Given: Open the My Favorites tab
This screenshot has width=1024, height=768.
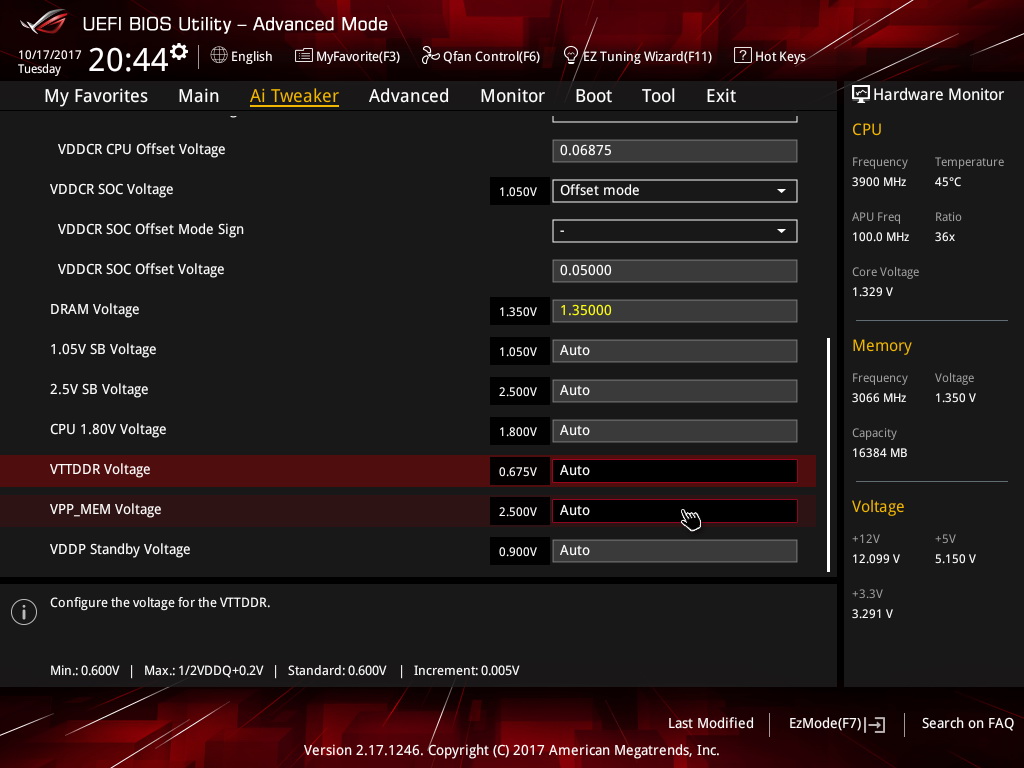Looking at the screenshot, I should [x=96, y=96].
